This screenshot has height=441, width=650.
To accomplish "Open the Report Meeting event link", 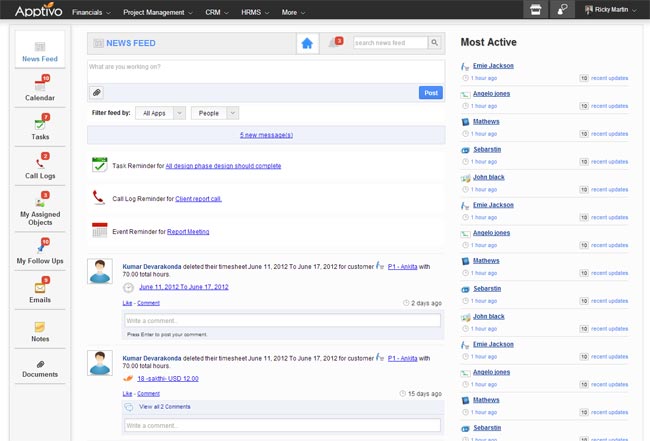I will pos(188,231).
